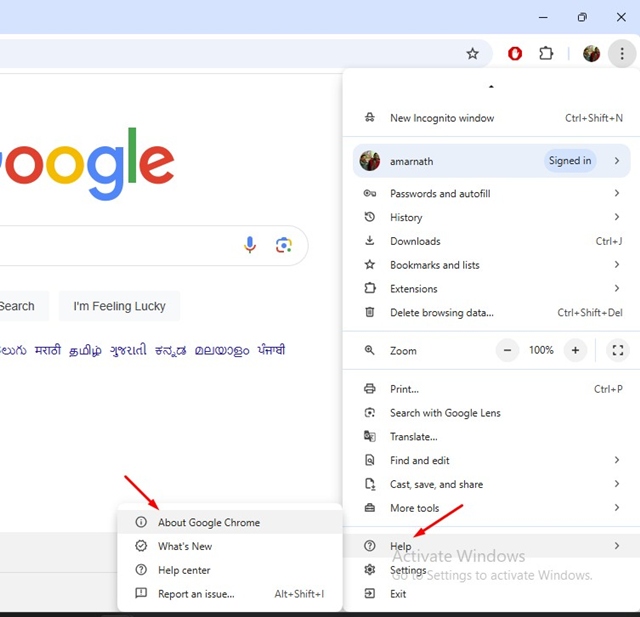
Task: Click the Downloads arrow icon
Action: pyautogui.click(x=370, y=240)
